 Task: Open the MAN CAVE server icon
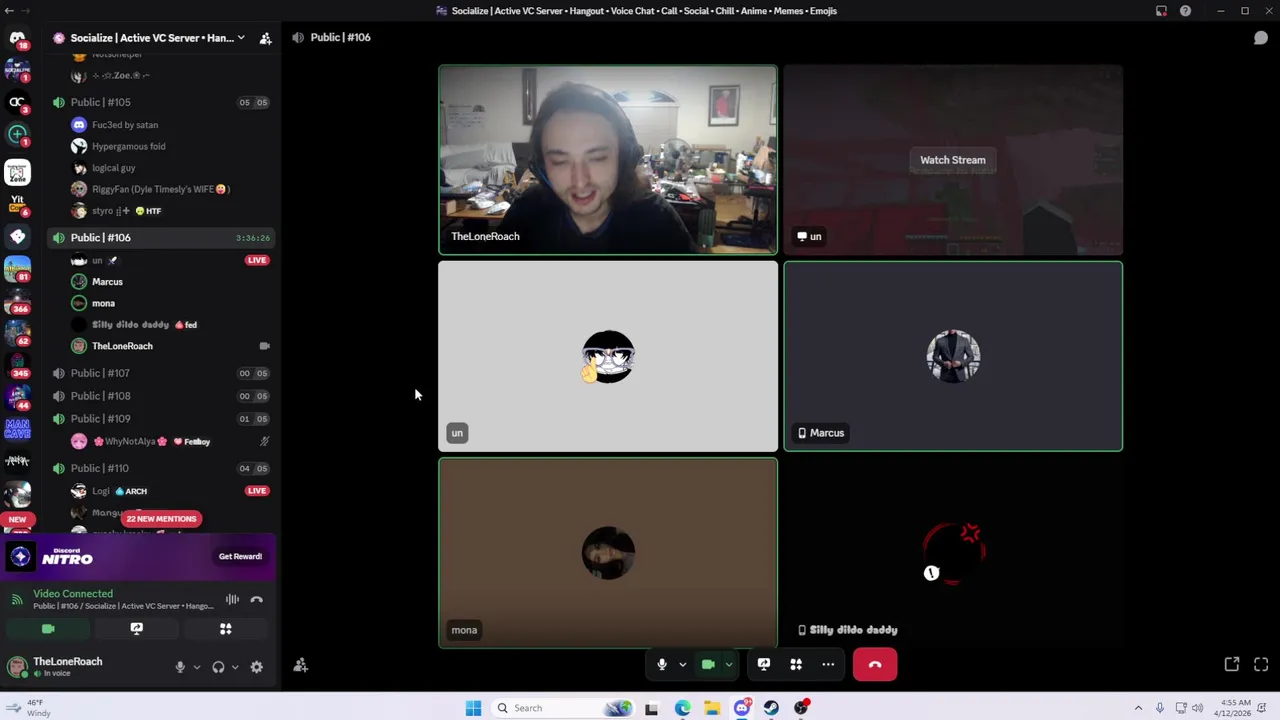[x=17, y=429]
